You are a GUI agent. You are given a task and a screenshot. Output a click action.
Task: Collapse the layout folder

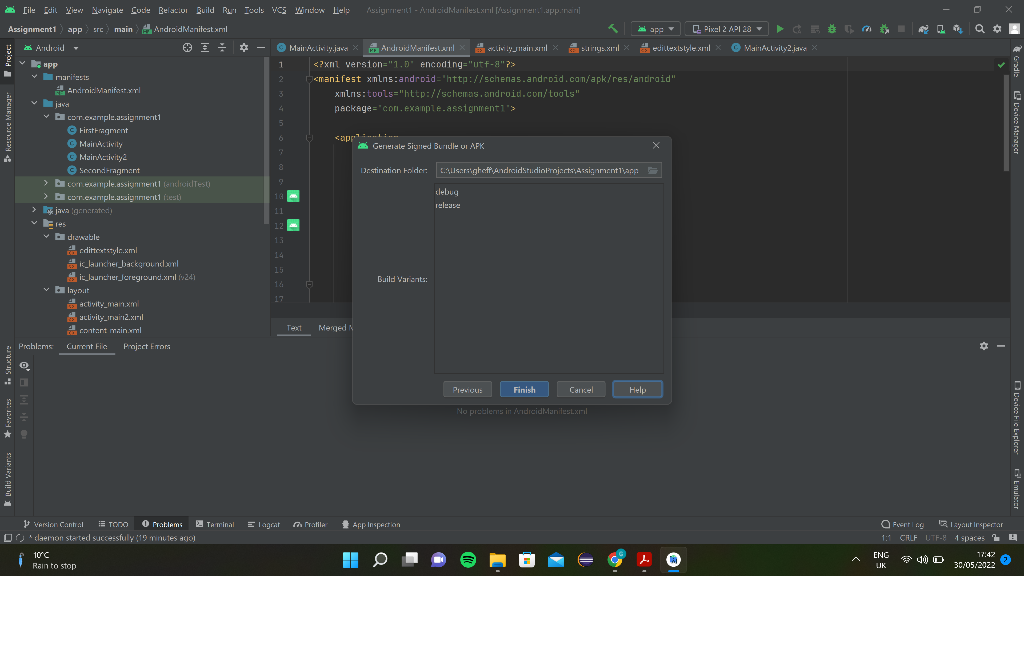(46, 290)
